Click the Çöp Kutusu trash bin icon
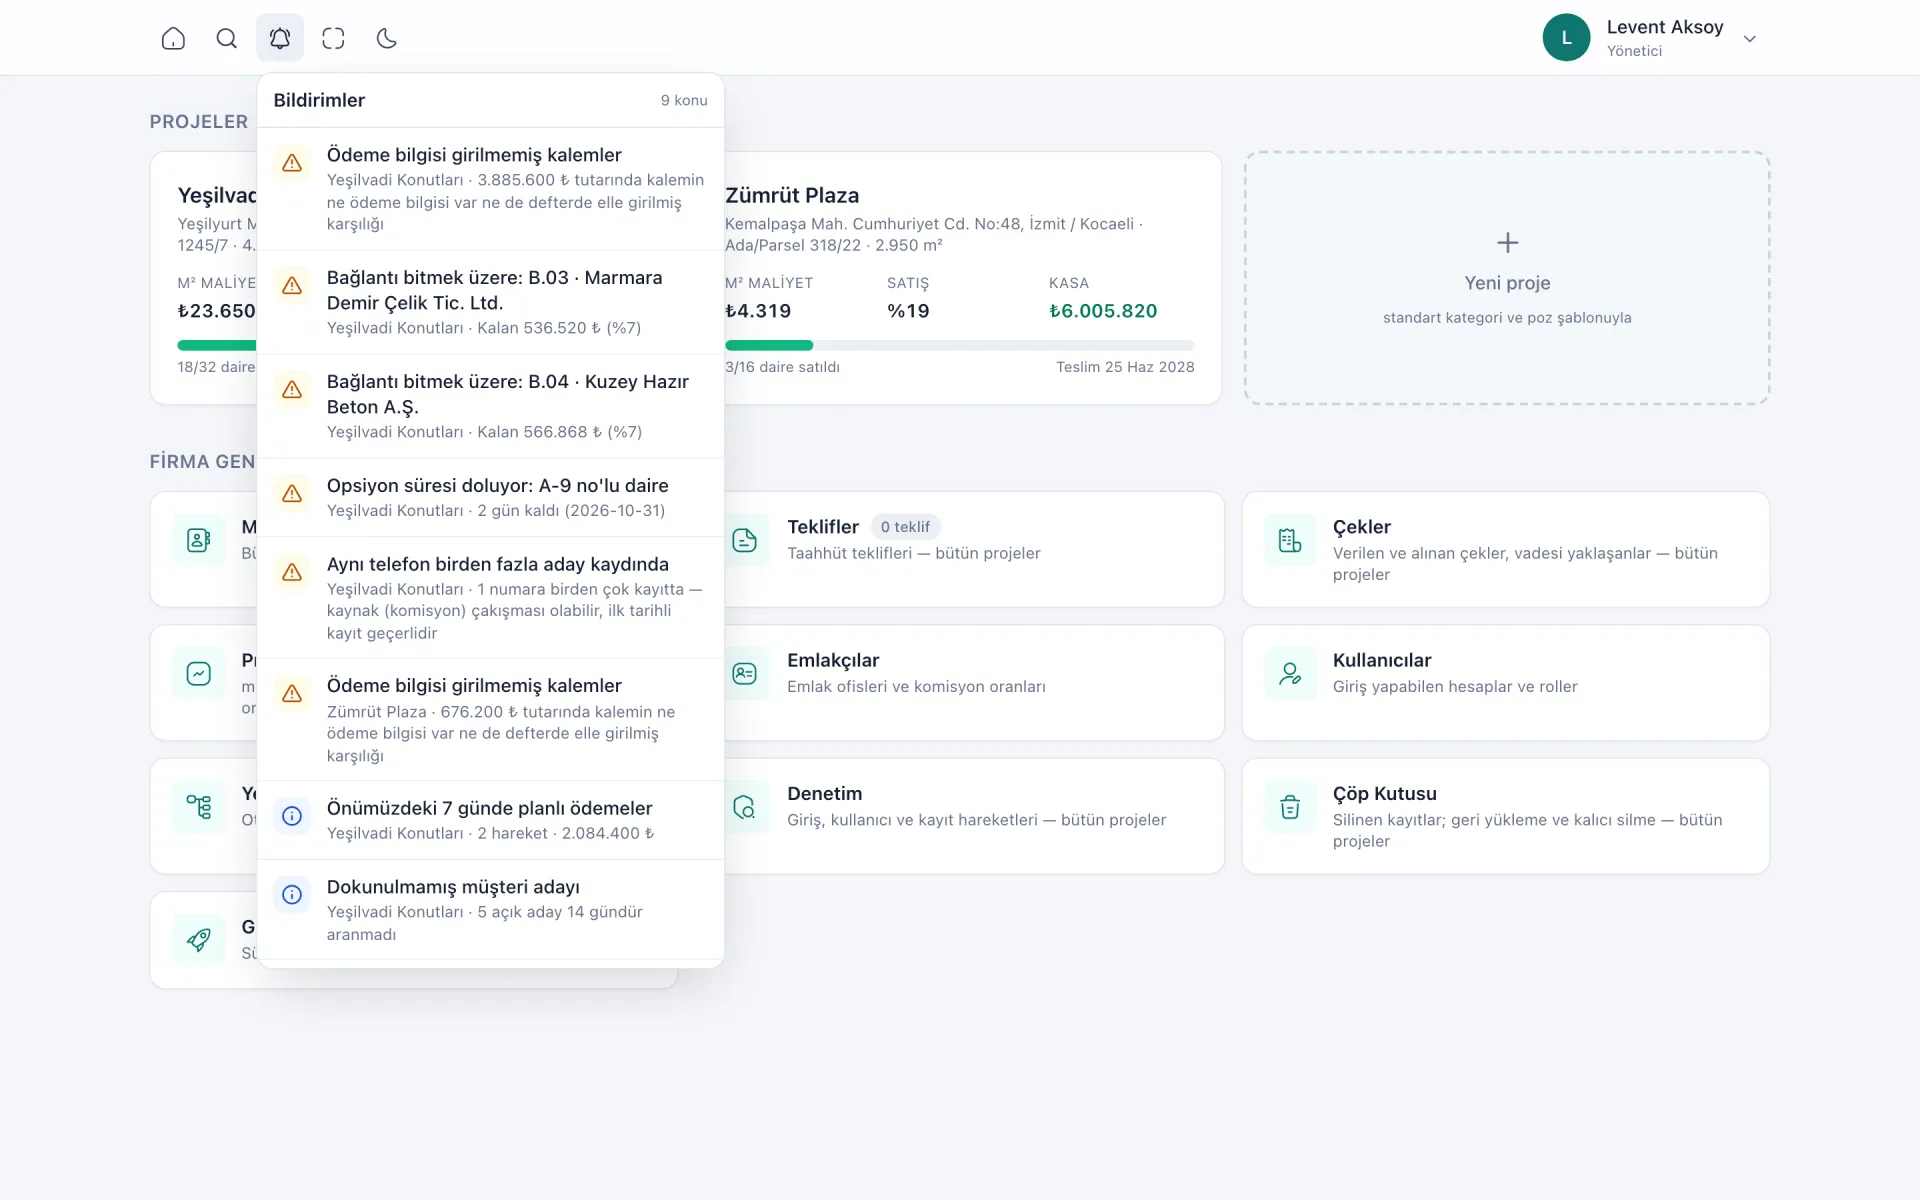1920x1200 pixels. pyautogui.click(x=1290, y=807)
